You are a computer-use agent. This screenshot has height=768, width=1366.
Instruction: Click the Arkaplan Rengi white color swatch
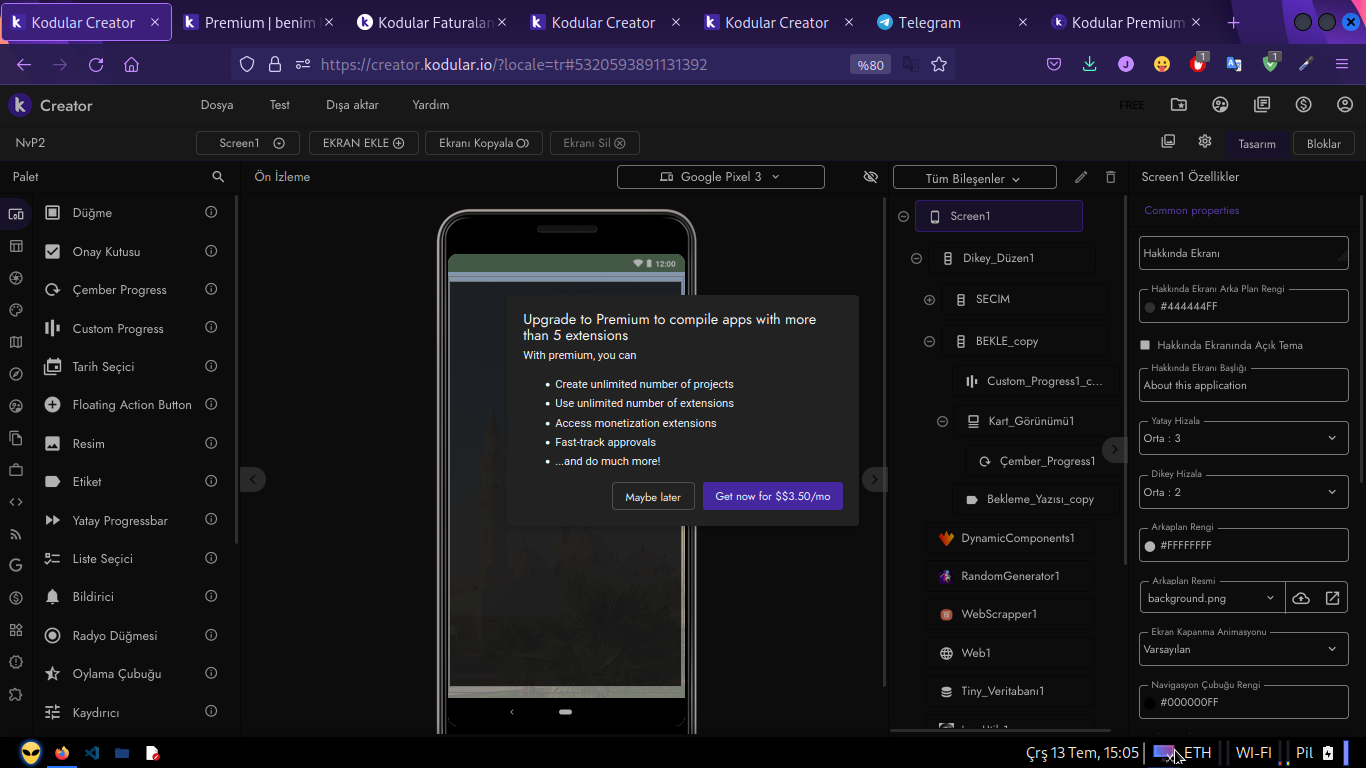[1150, 546]
